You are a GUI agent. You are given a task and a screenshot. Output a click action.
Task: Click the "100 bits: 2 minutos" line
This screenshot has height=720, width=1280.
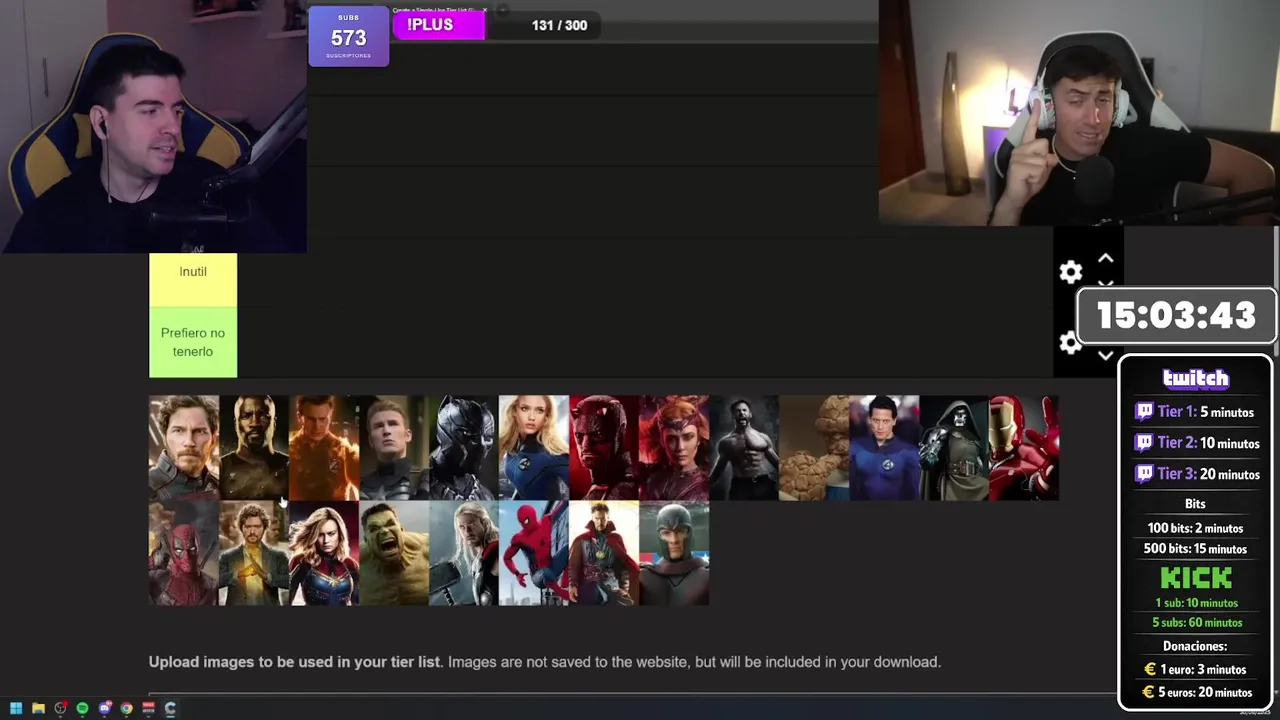(1195, 528)
